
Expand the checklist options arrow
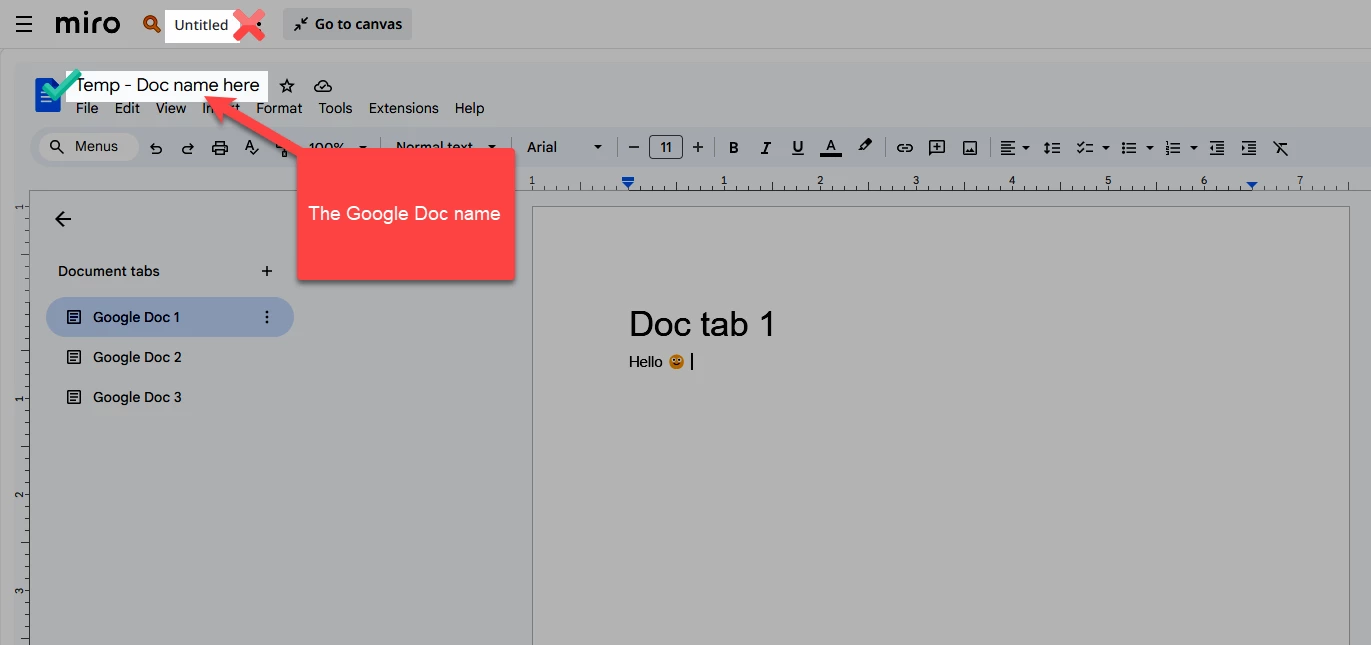(x=1105, y=148)
